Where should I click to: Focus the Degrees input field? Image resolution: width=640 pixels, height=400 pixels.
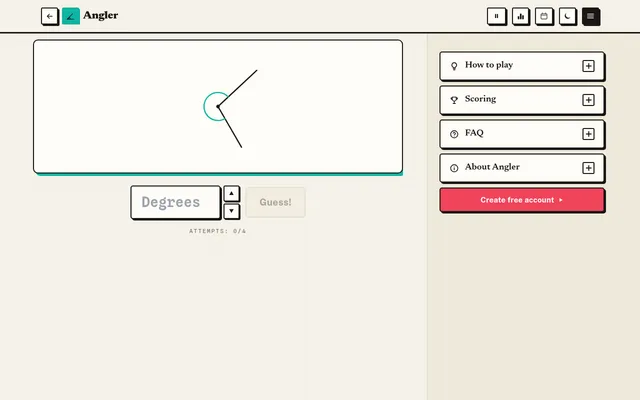click(176, 202)
